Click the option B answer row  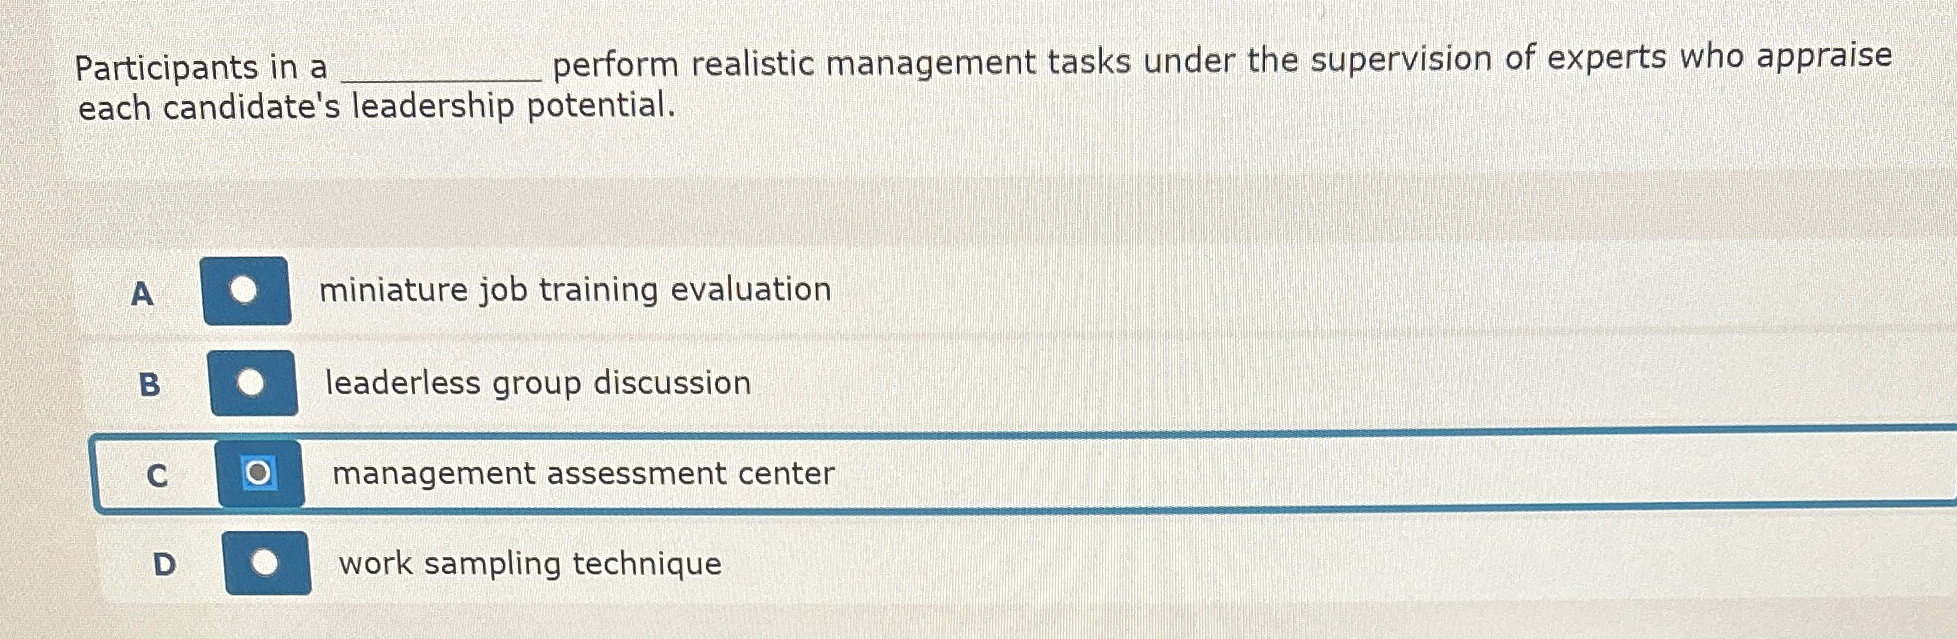pyautogui.click(x=900, y=383)
